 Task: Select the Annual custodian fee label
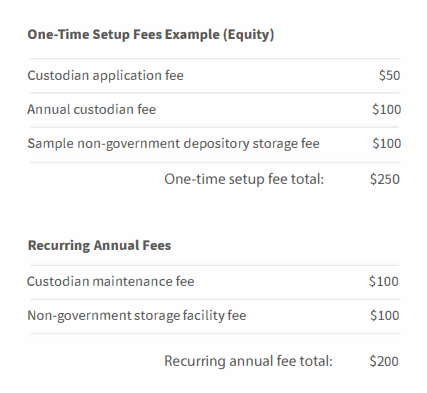click(91, 109)
